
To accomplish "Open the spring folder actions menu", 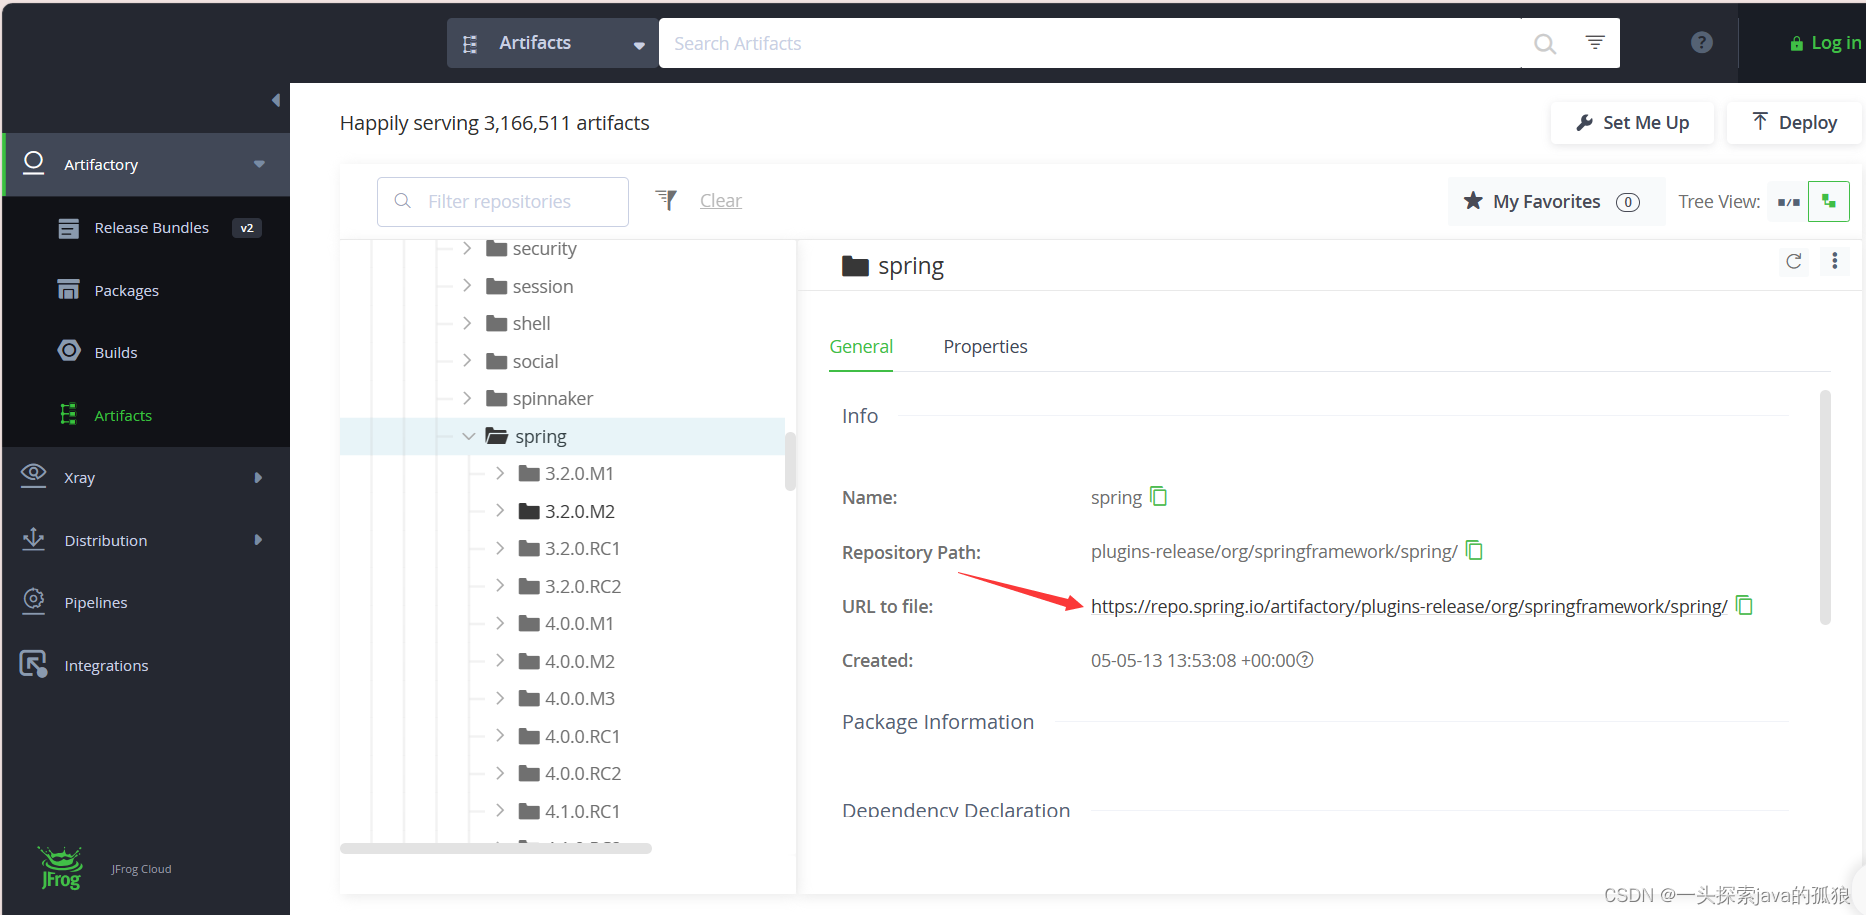I will (x=1834, y=261).
